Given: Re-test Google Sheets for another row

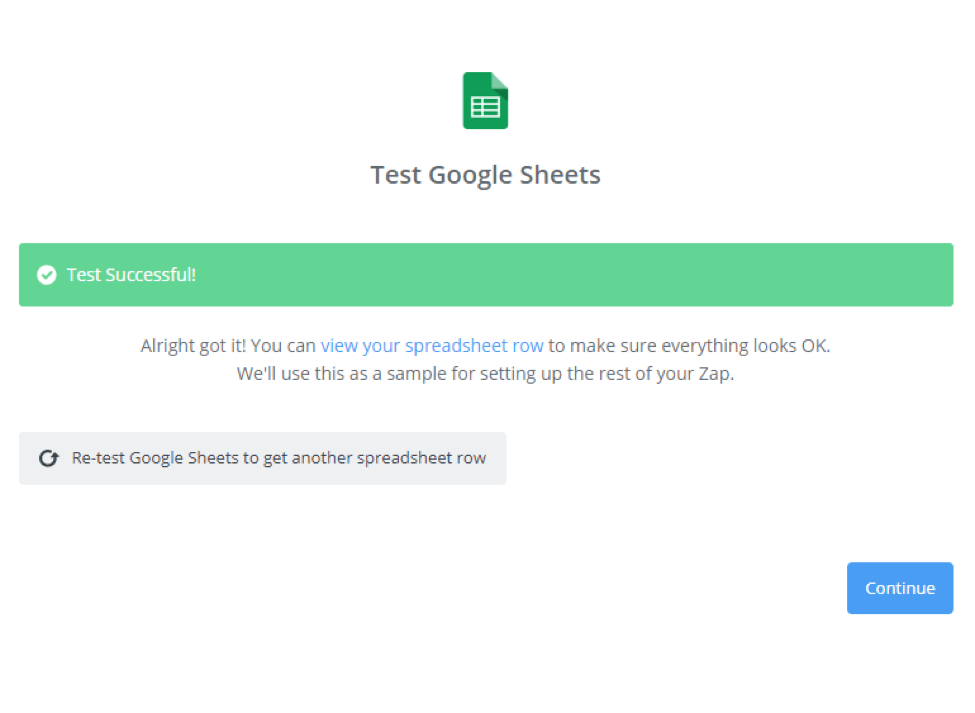Looking at the screenshot, I should [262, 458].
